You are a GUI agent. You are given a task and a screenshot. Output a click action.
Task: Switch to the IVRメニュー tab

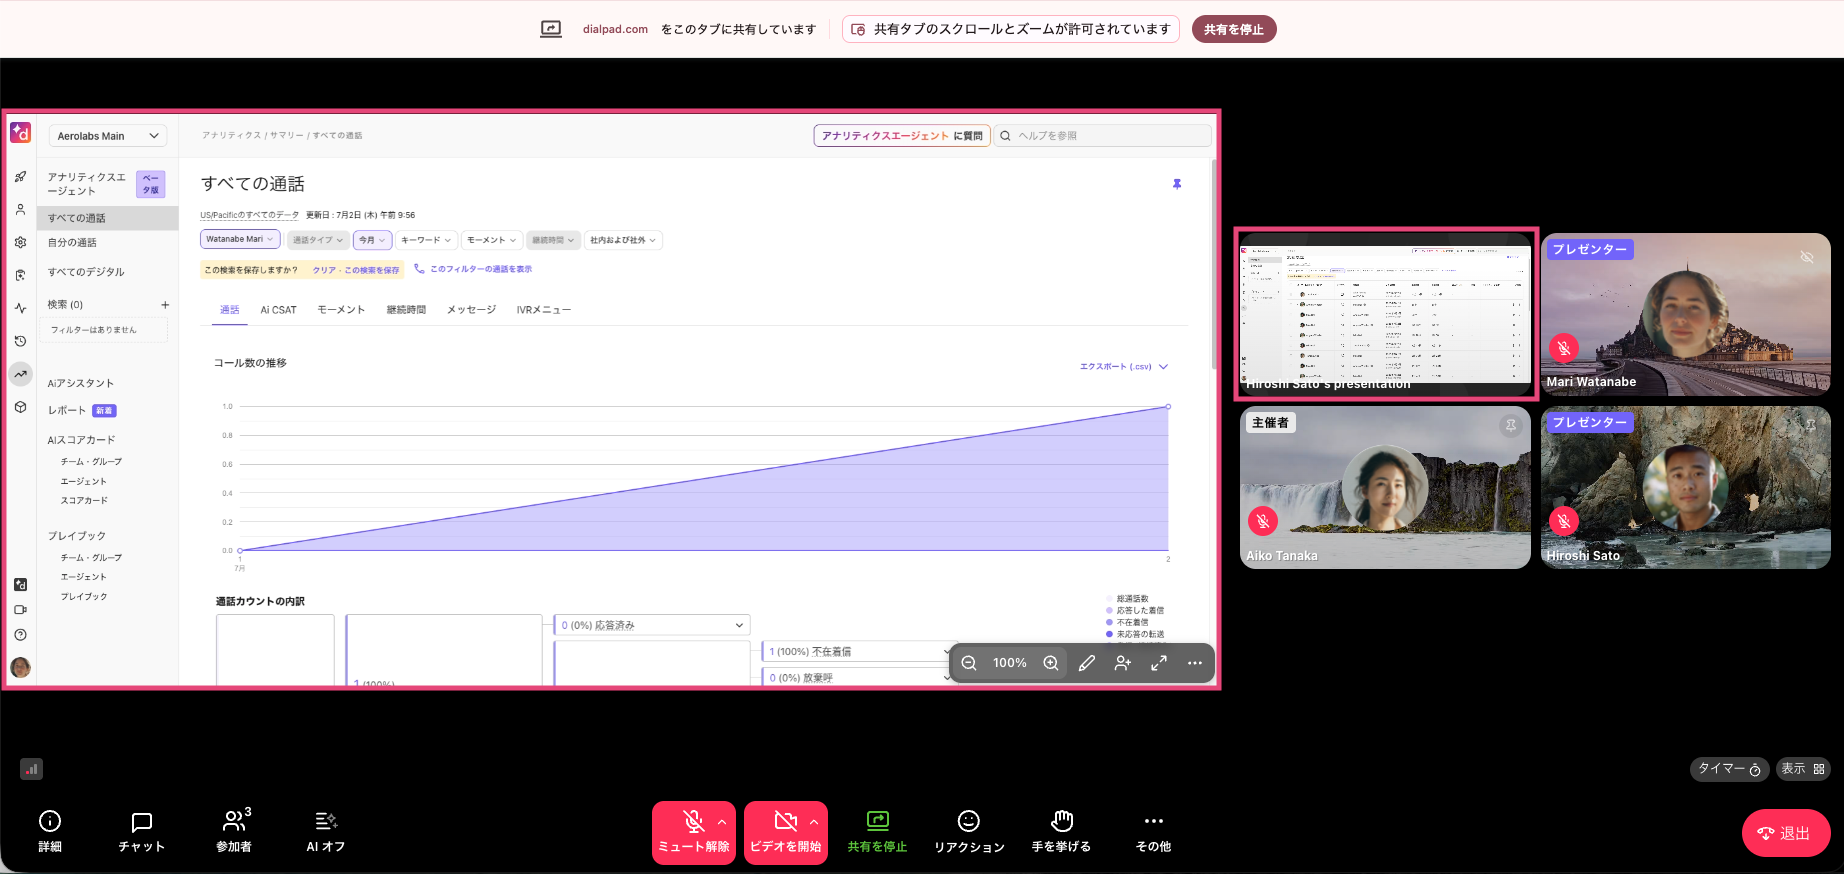tap(544, 310)
